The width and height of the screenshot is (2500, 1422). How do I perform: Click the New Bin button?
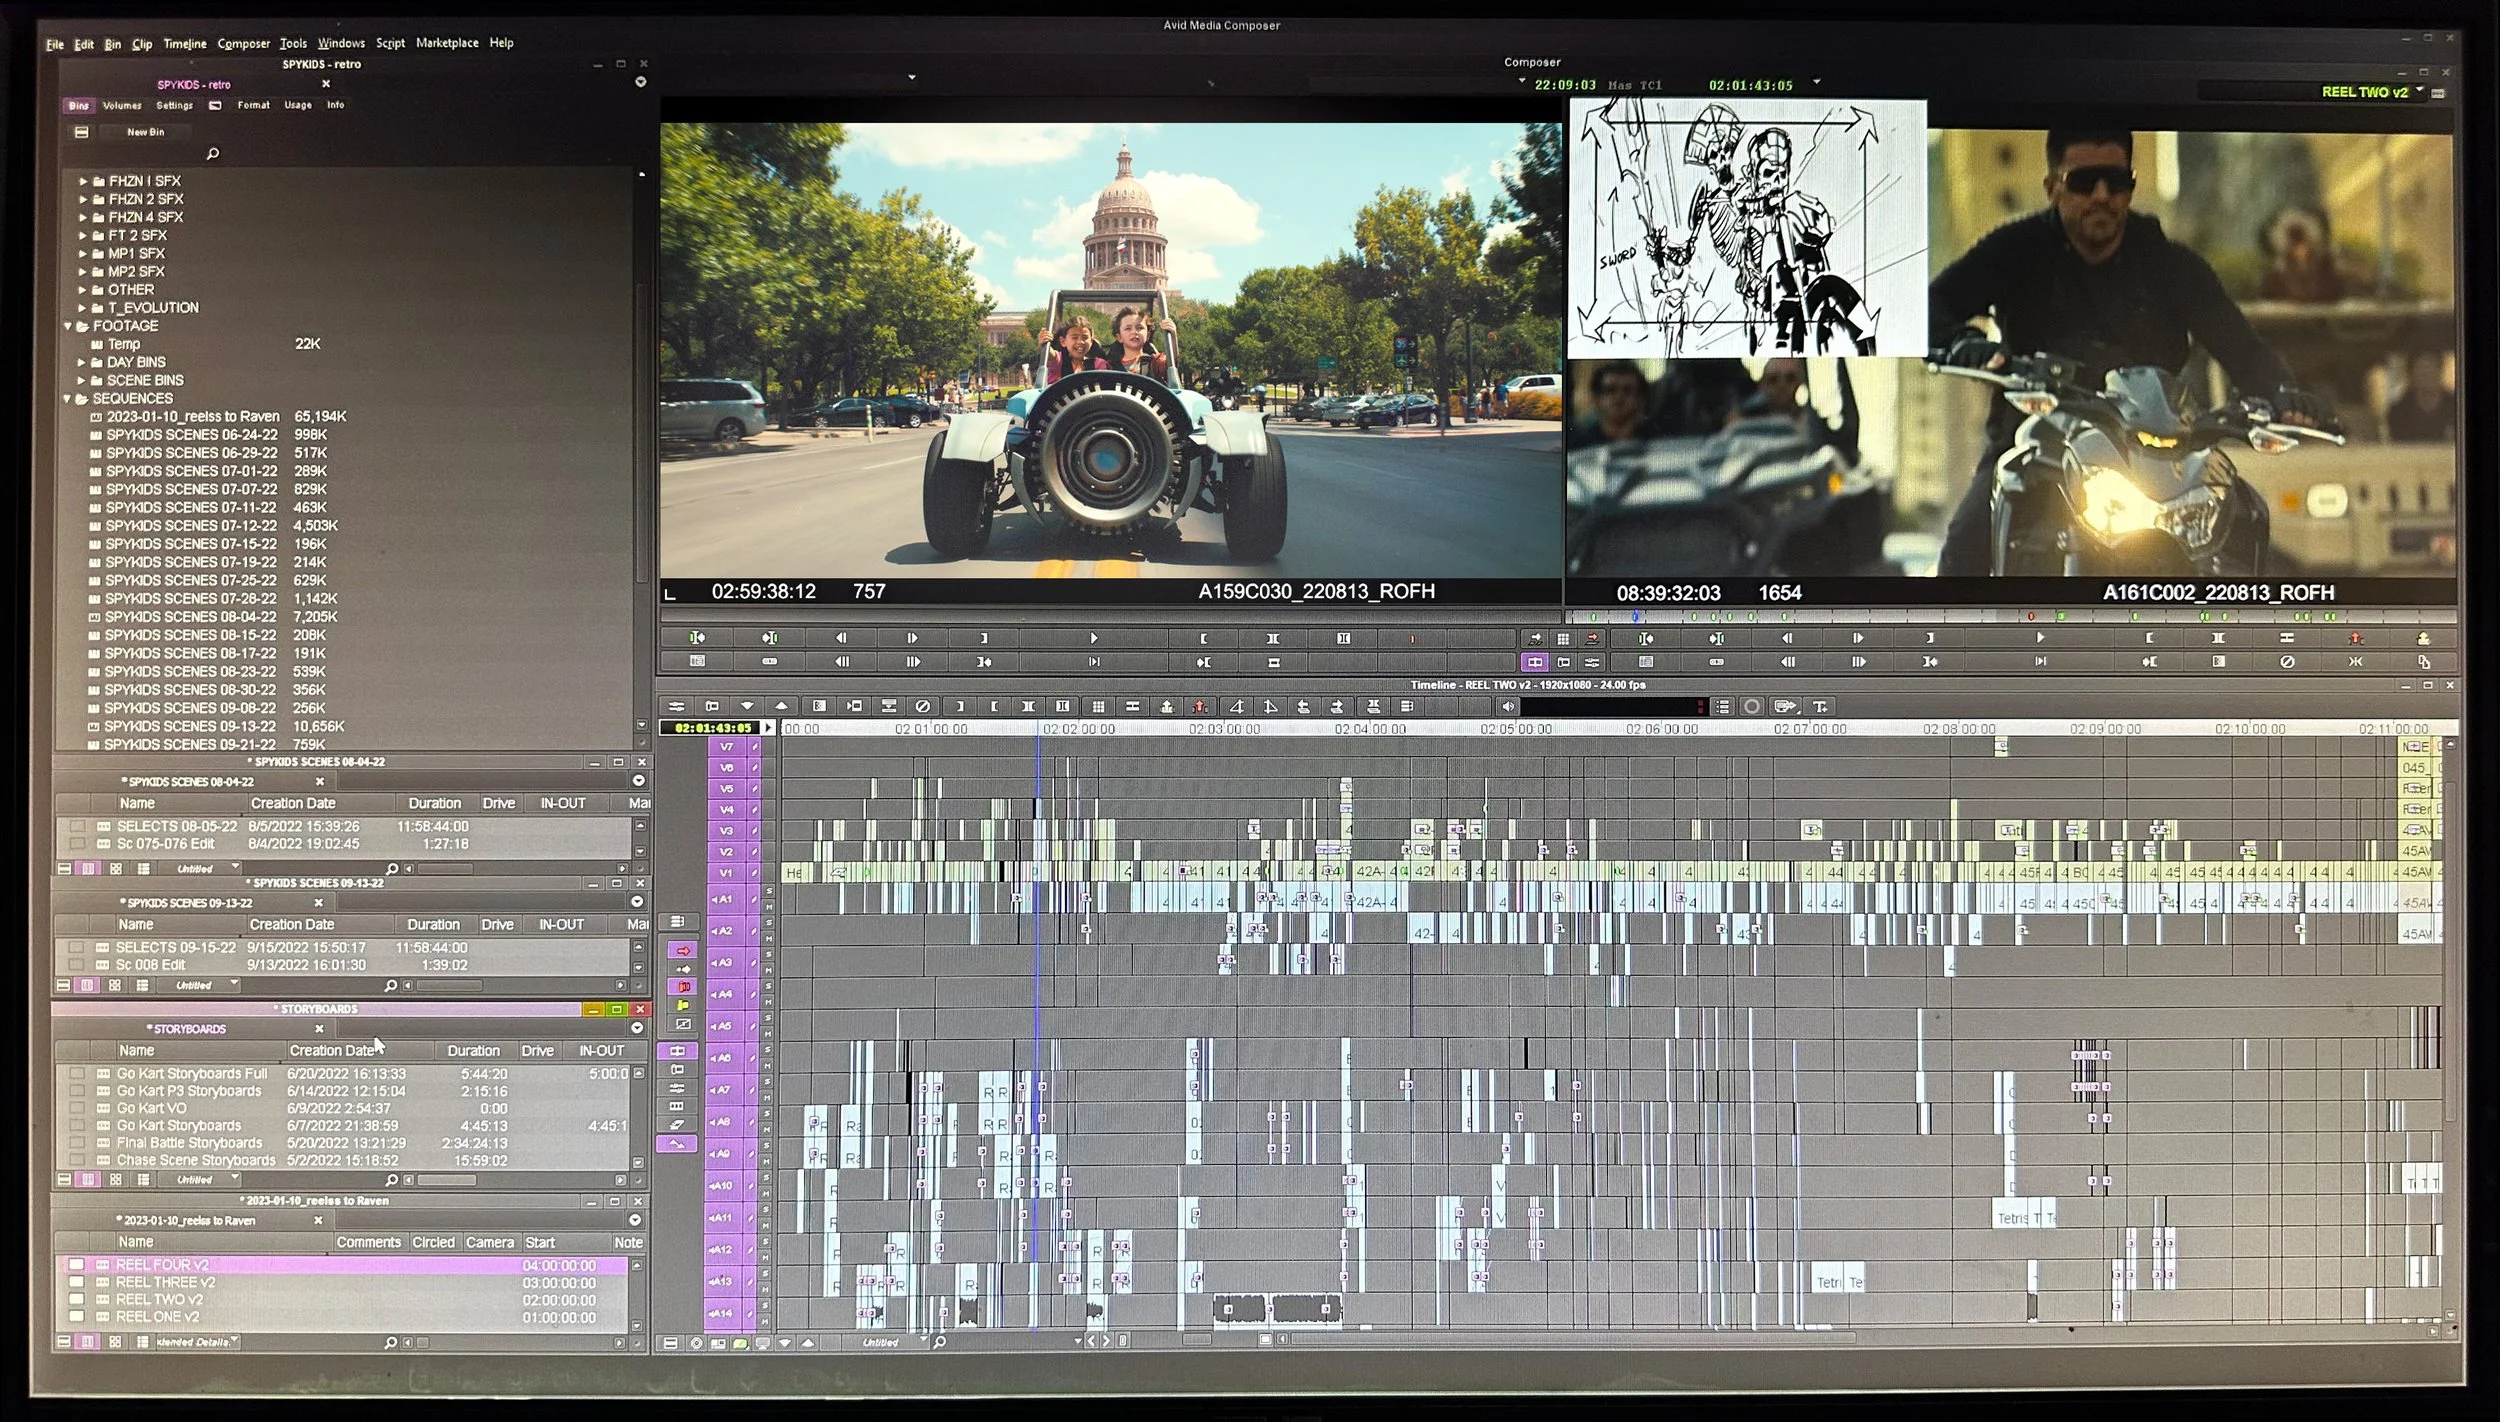(x=146, y=132)
